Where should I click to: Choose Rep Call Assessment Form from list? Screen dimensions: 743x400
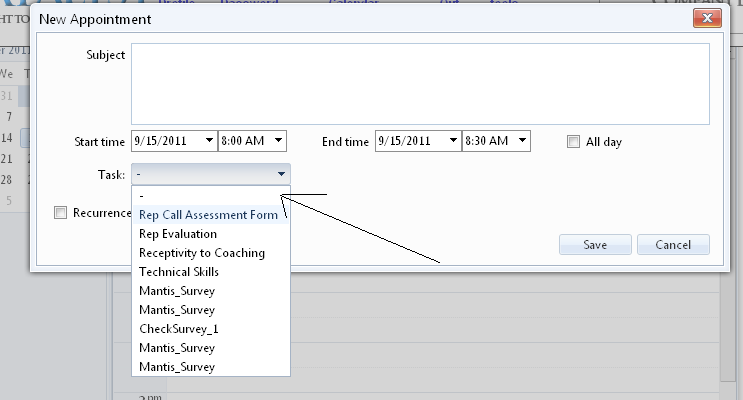[208, 215]
